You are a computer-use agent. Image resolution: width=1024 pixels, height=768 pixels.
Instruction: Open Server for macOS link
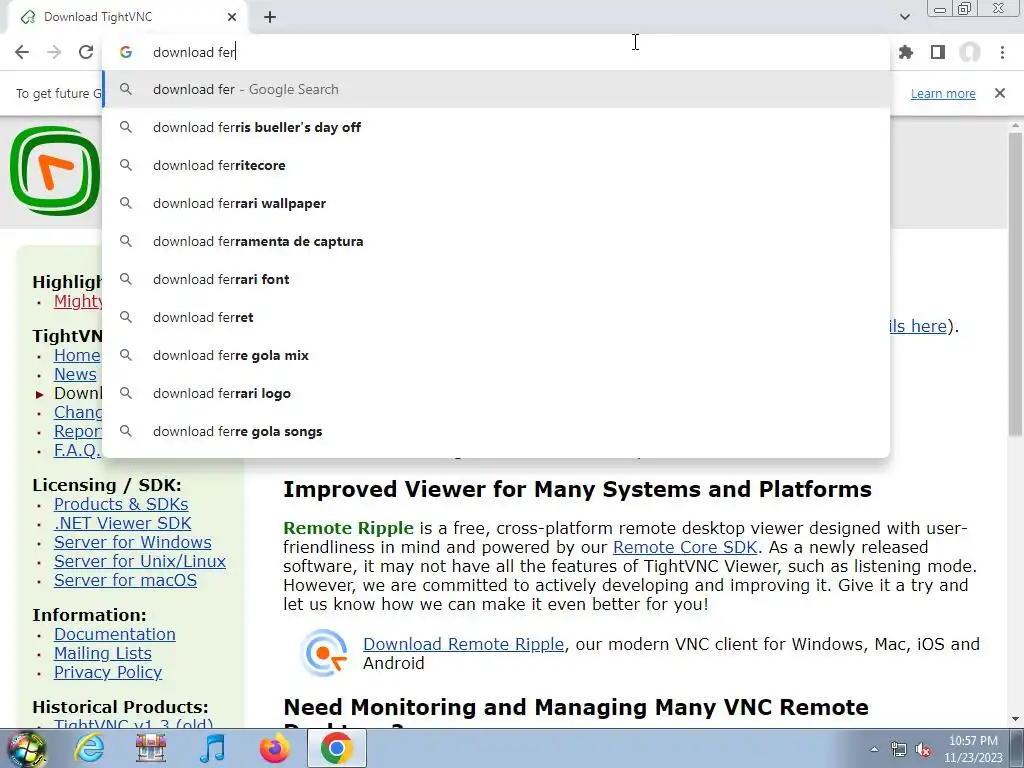[x=125, y=580]
